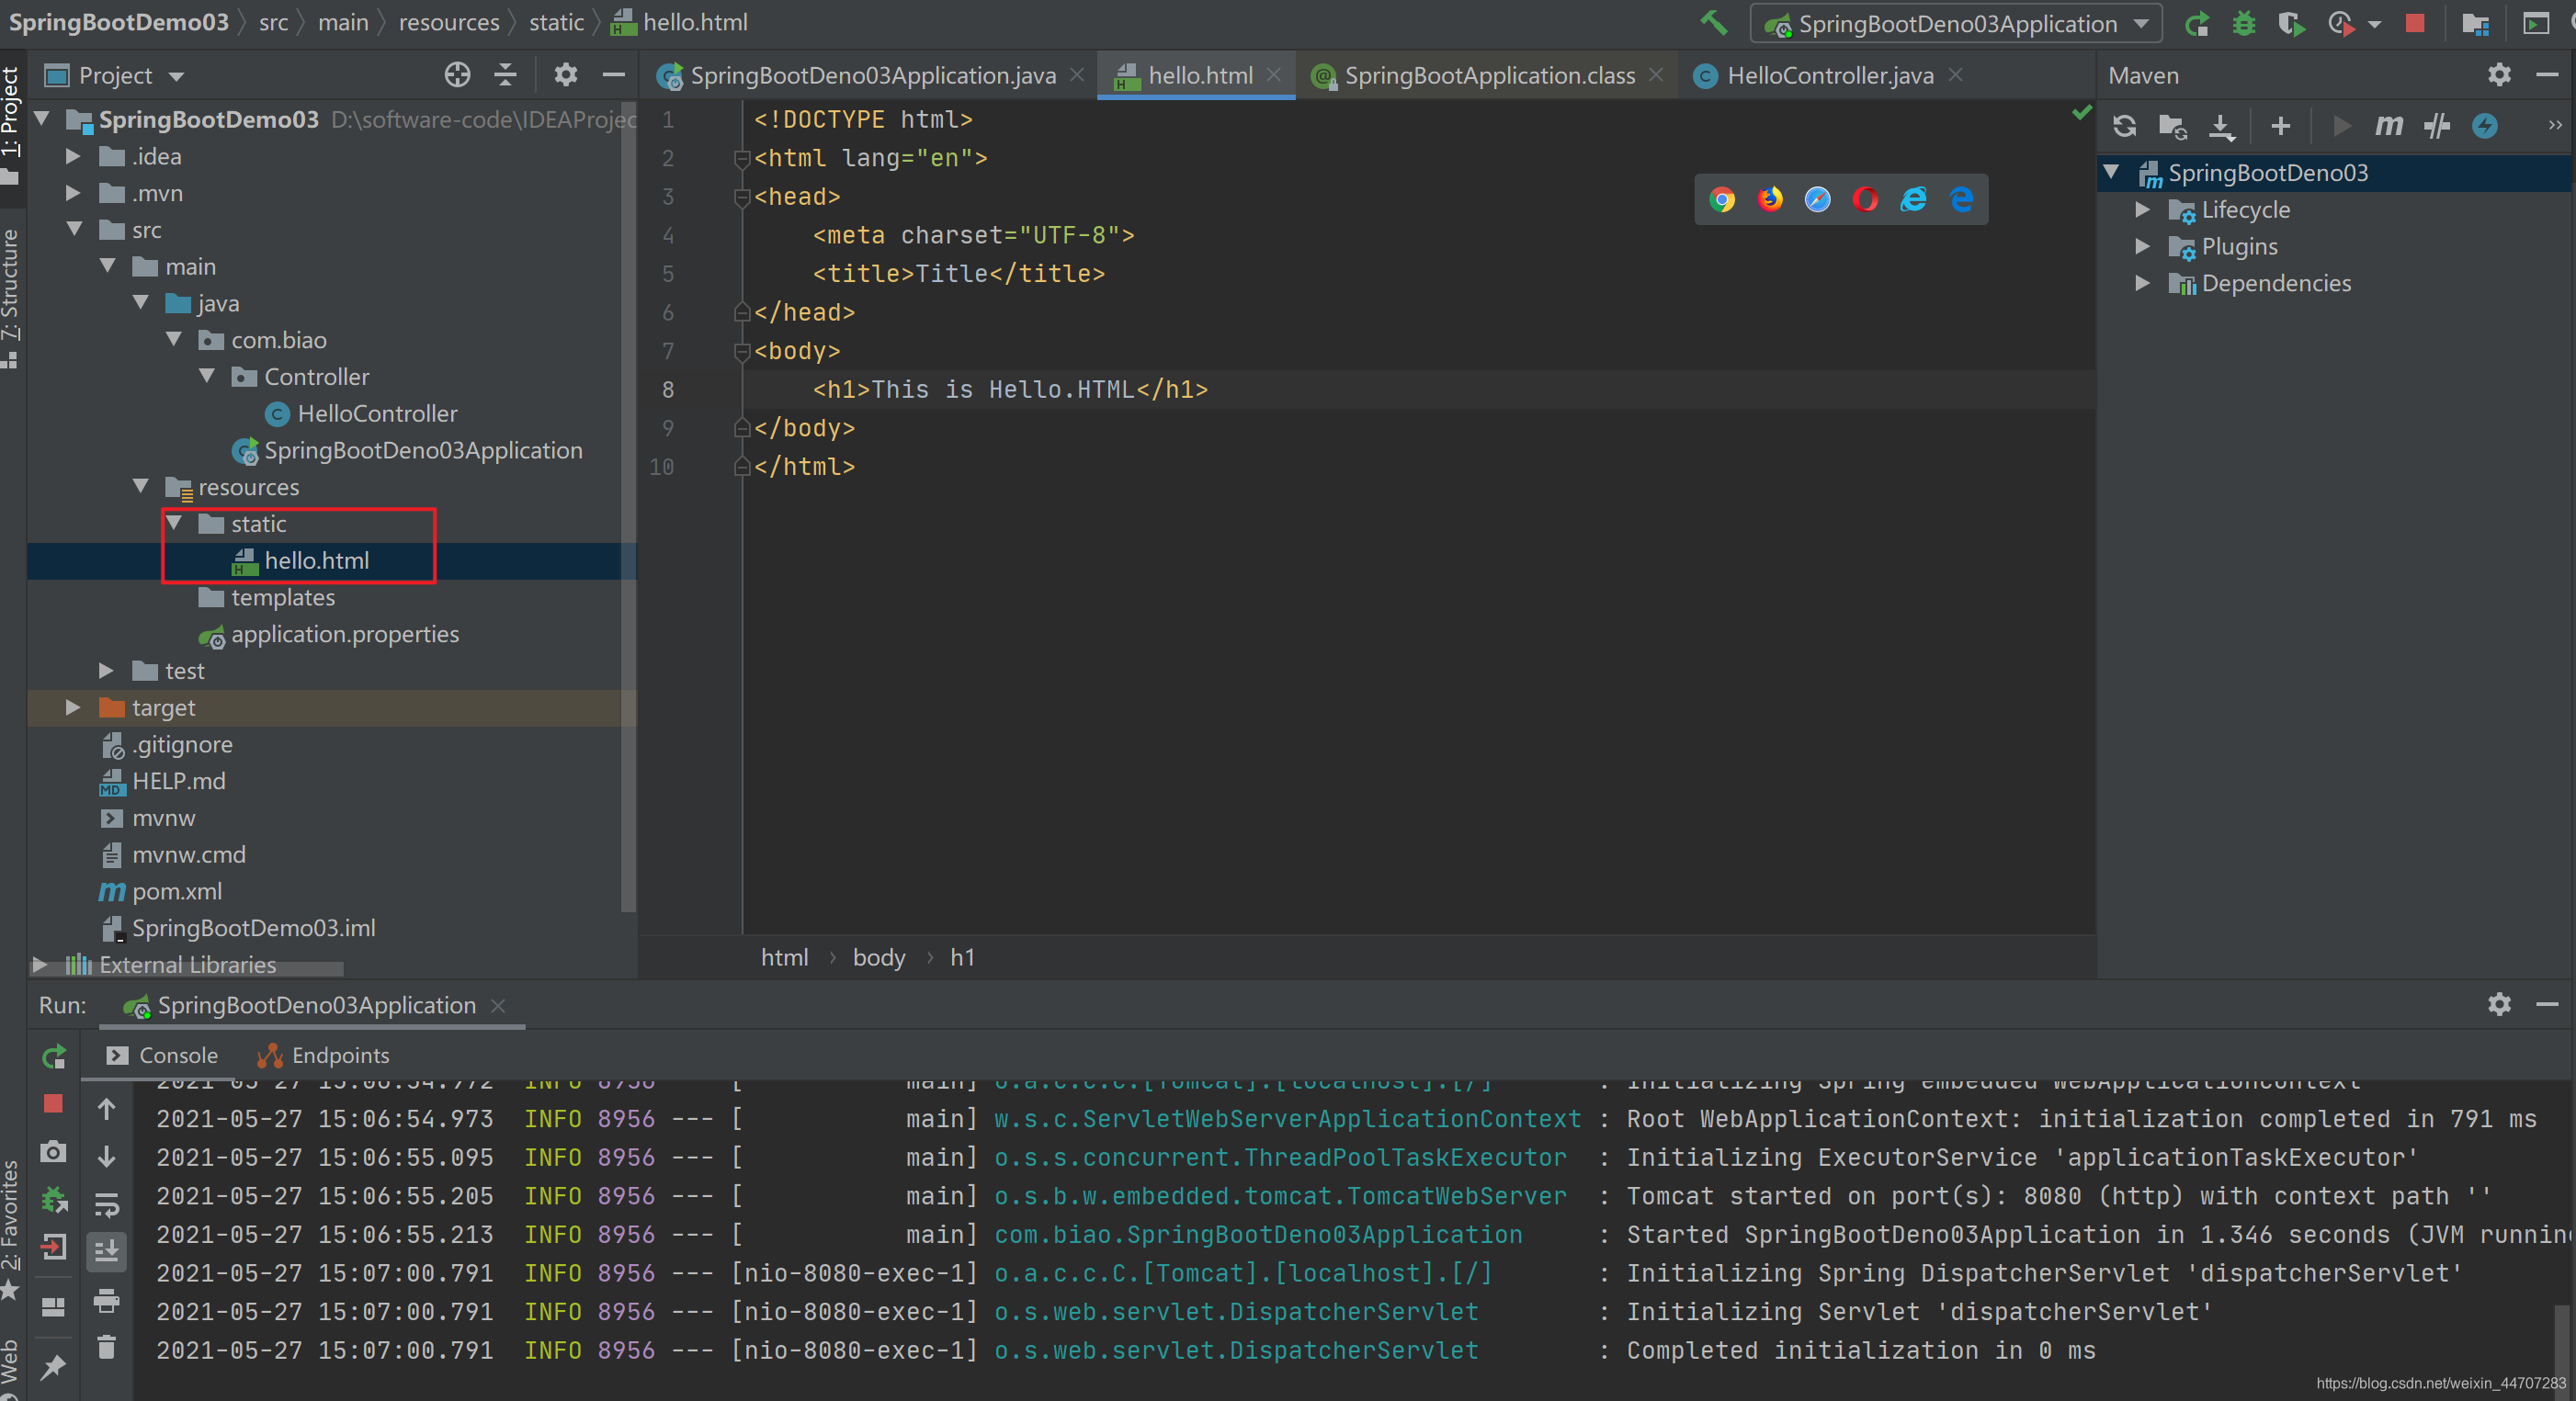2576x1401 pixels.
Task: Click the body breadcrumb
Action: (879, 957)
